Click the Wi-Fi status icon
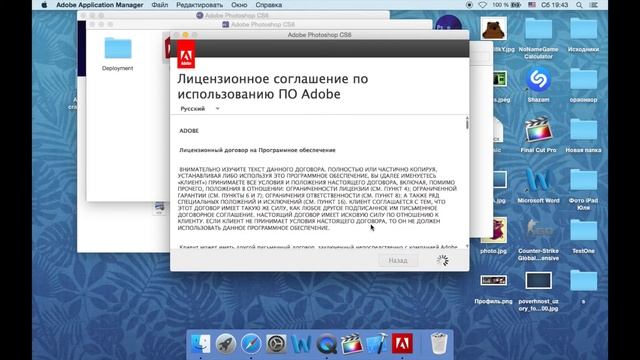The width and height of the screenshot is (640, 360). (x=482, y=5)
